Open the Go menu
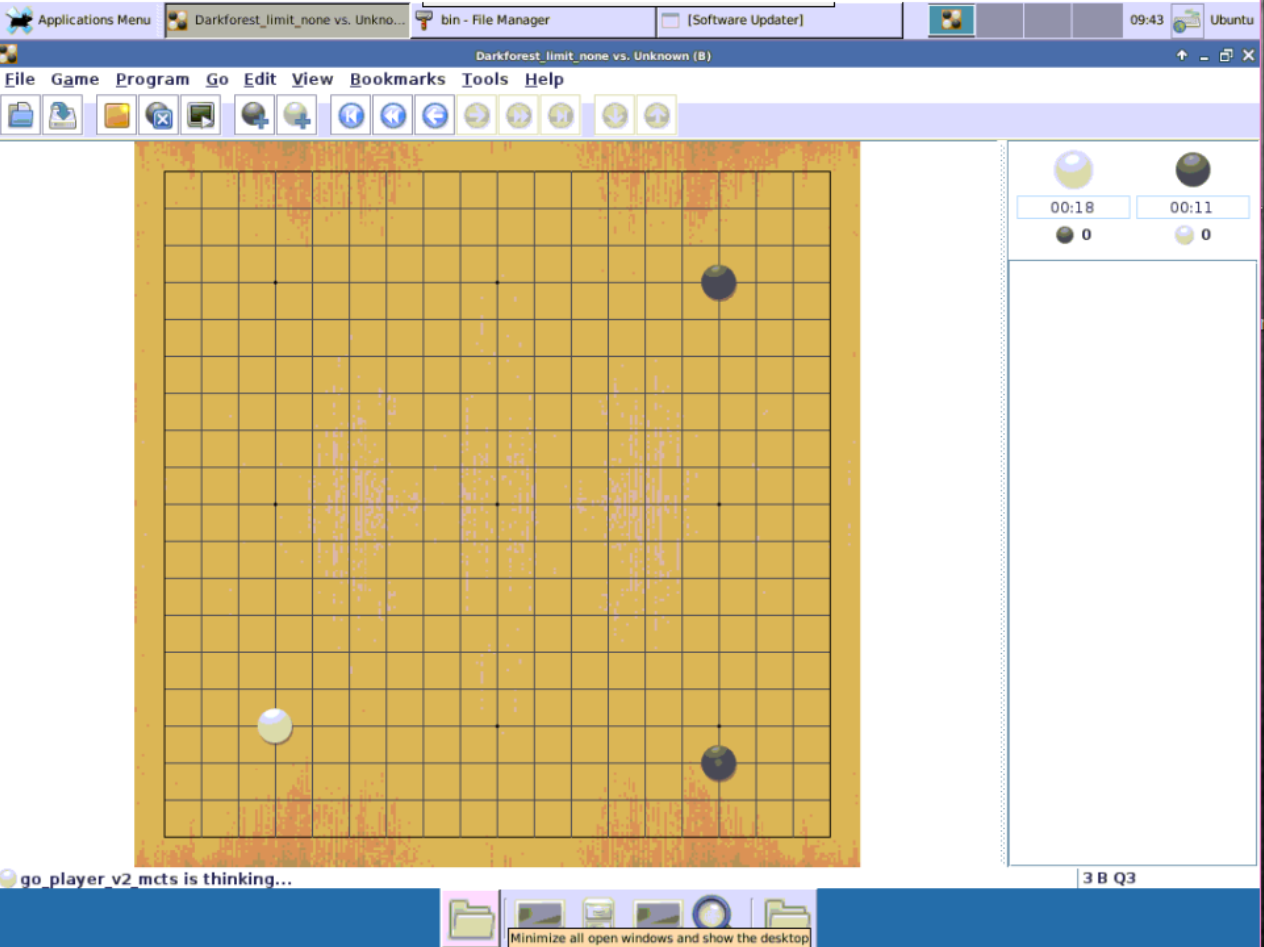 pos(217,79)
